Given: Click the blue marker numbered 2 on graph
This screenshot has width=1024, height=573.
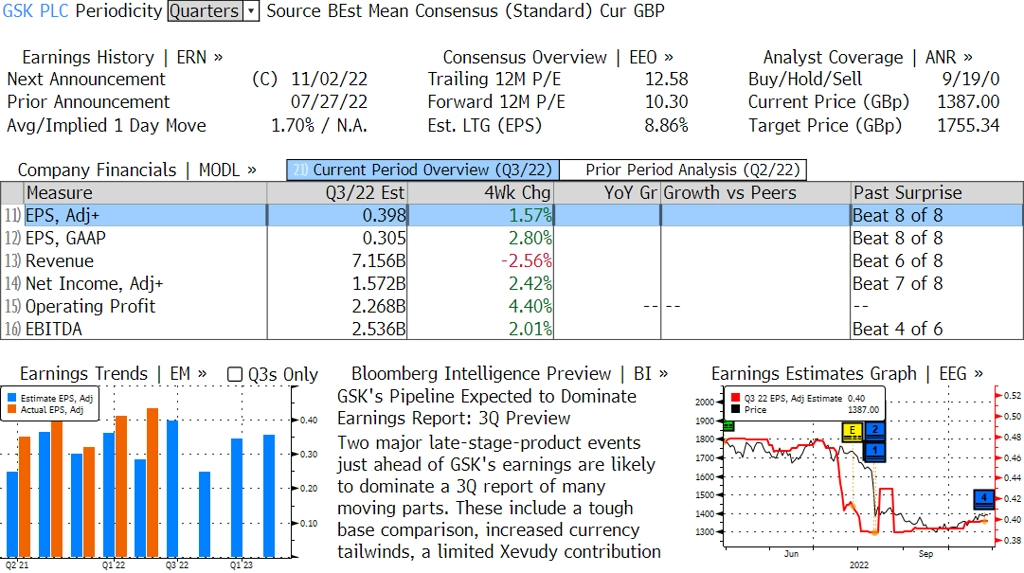Looking at the screenshot, I should tap(874, 430).
